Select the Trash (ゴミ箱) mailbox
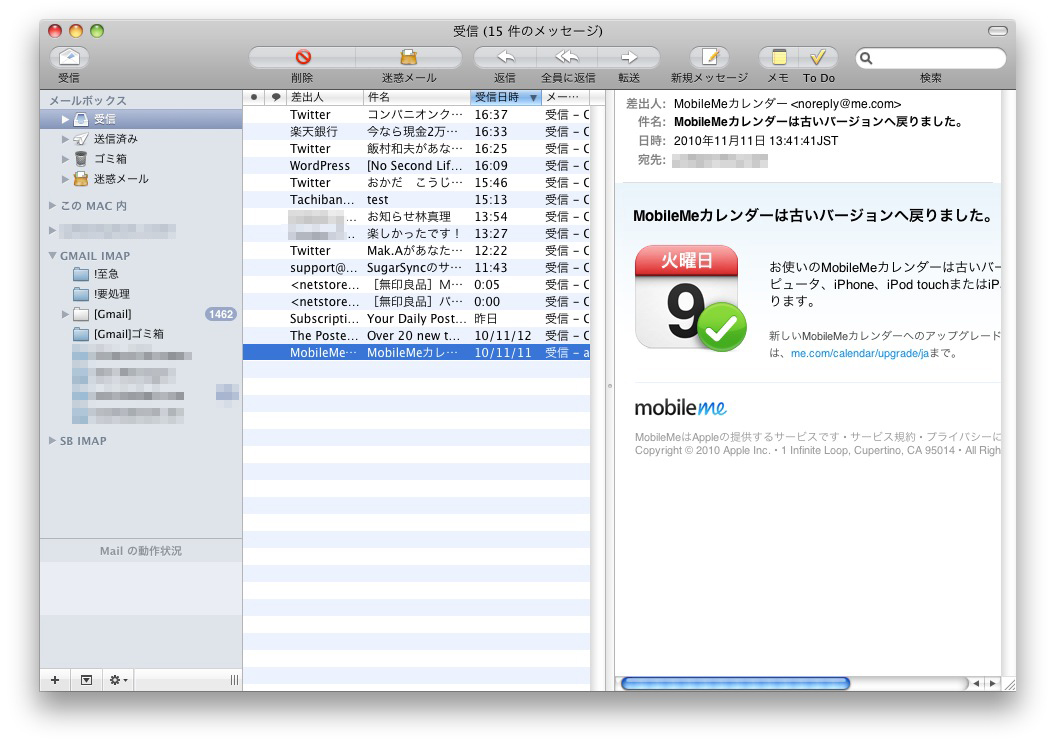Viewport: 1056px width, 751px height. click(110, 159)
